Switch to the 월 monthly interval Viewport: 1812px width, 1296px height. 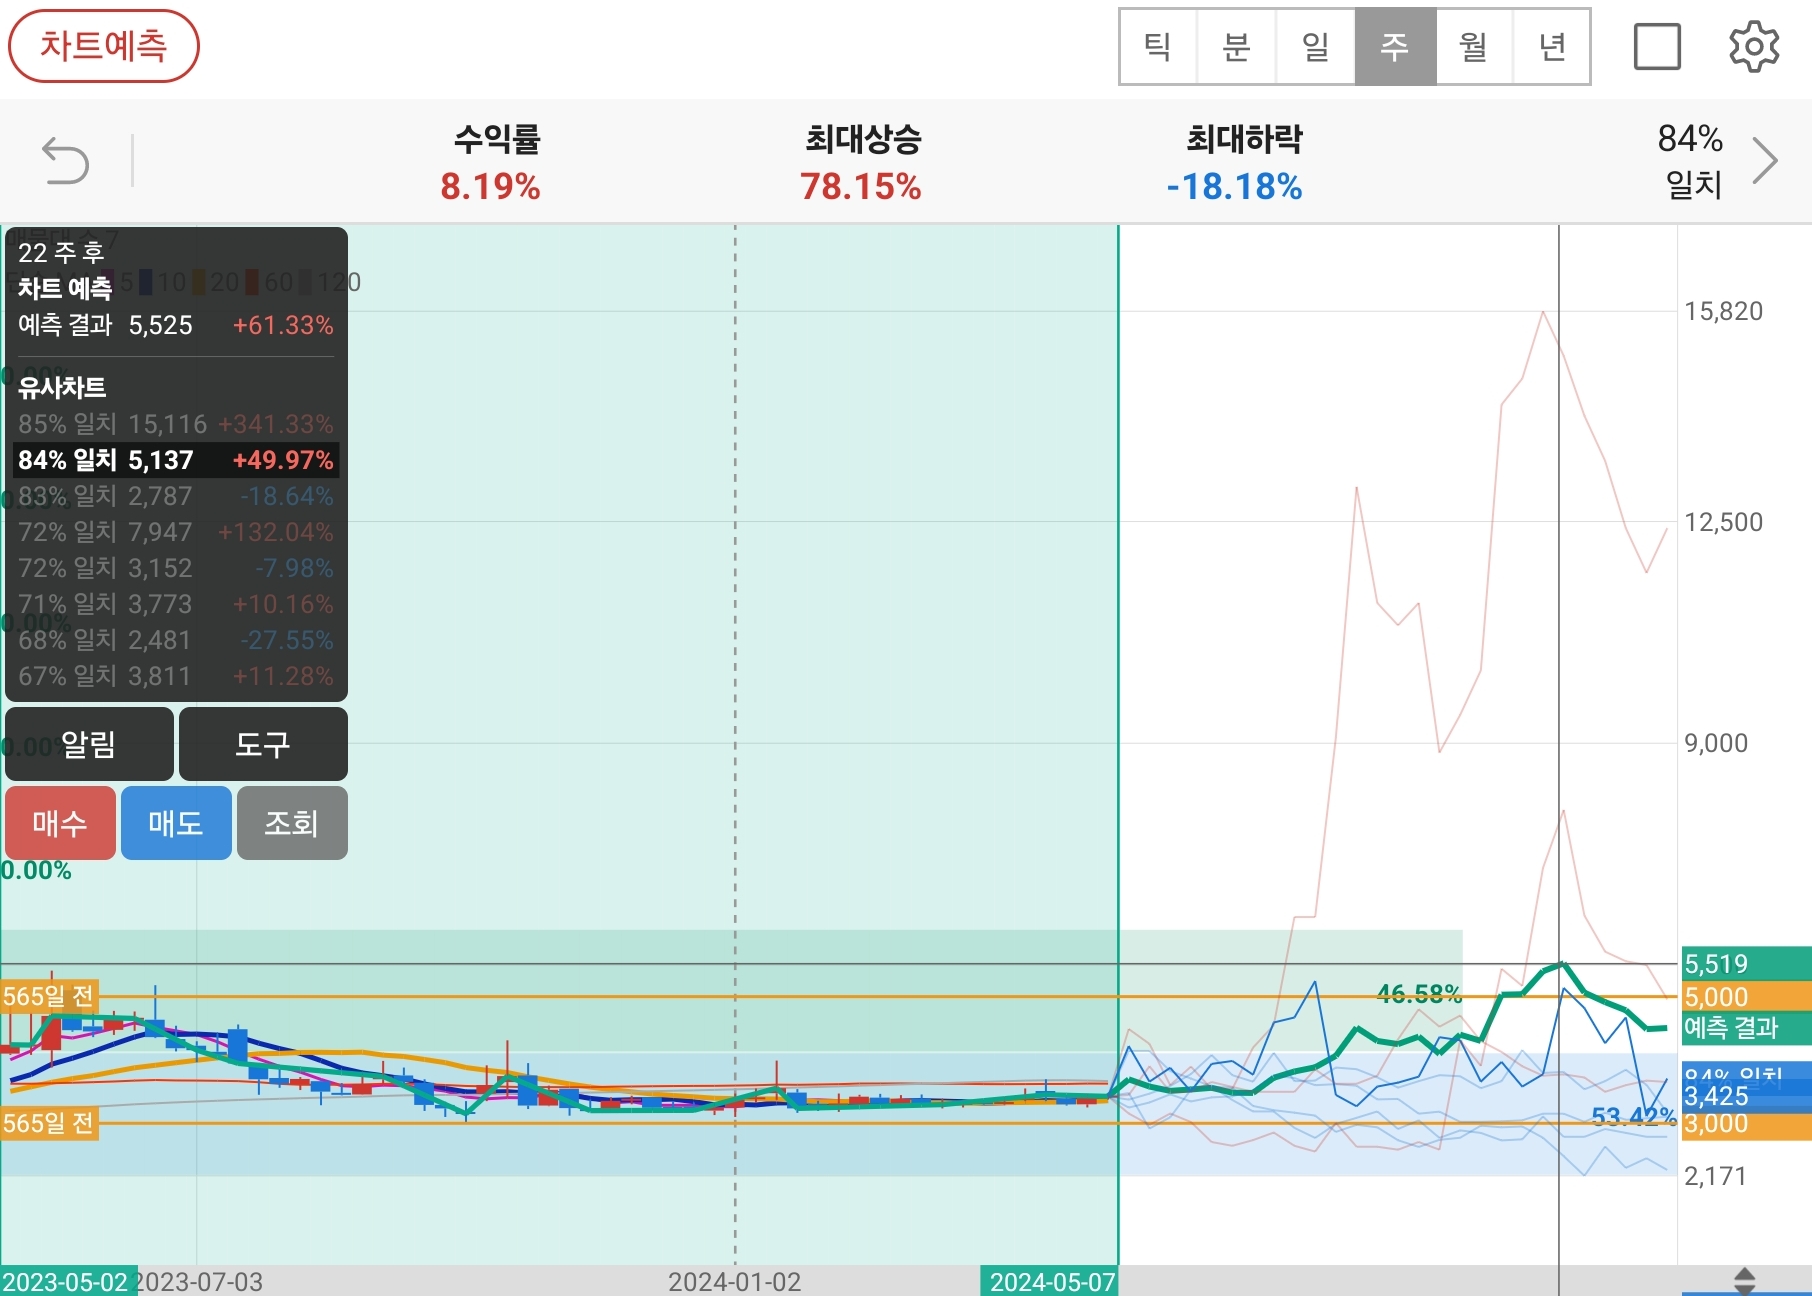coord(1474,47)
